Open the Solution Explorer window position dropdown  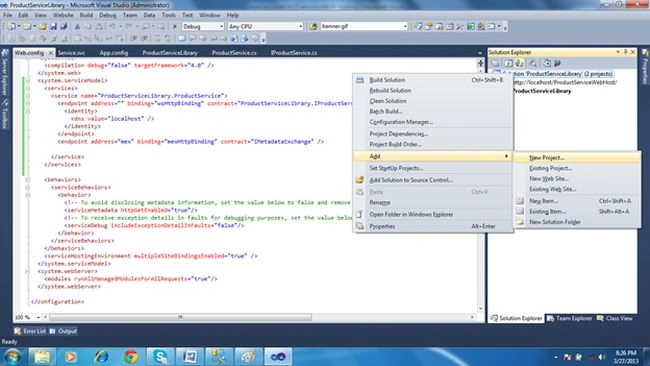coord(618,52)
